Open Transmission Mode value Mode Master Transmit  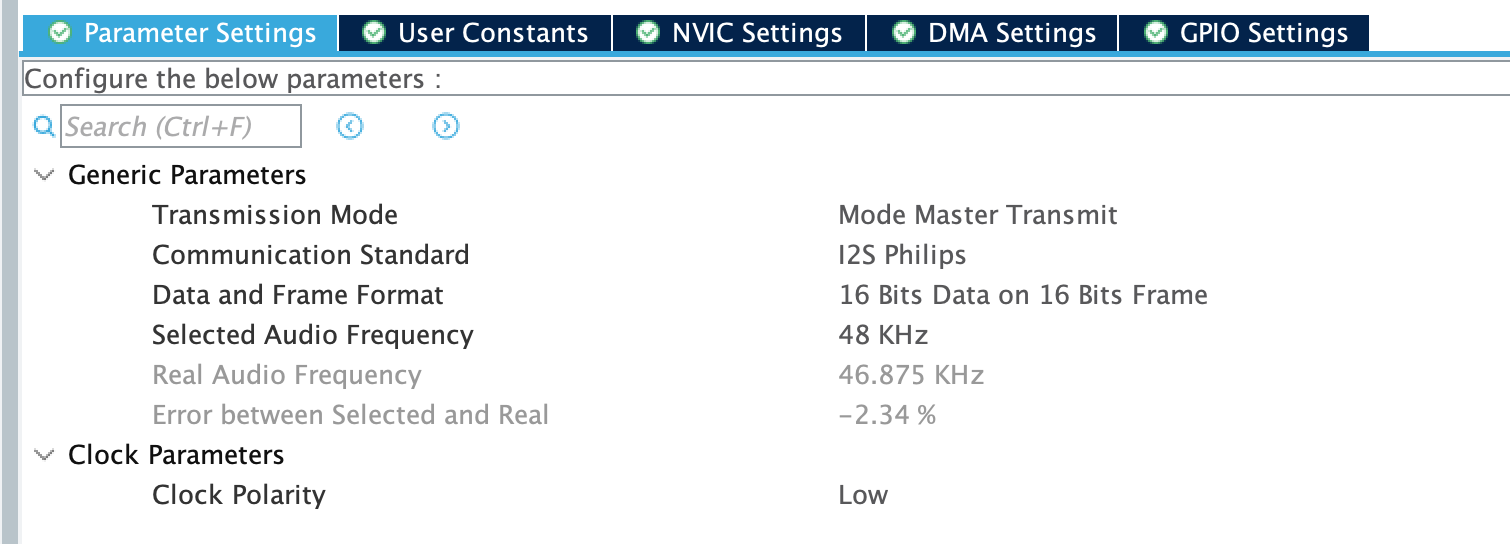click(977, 215)
